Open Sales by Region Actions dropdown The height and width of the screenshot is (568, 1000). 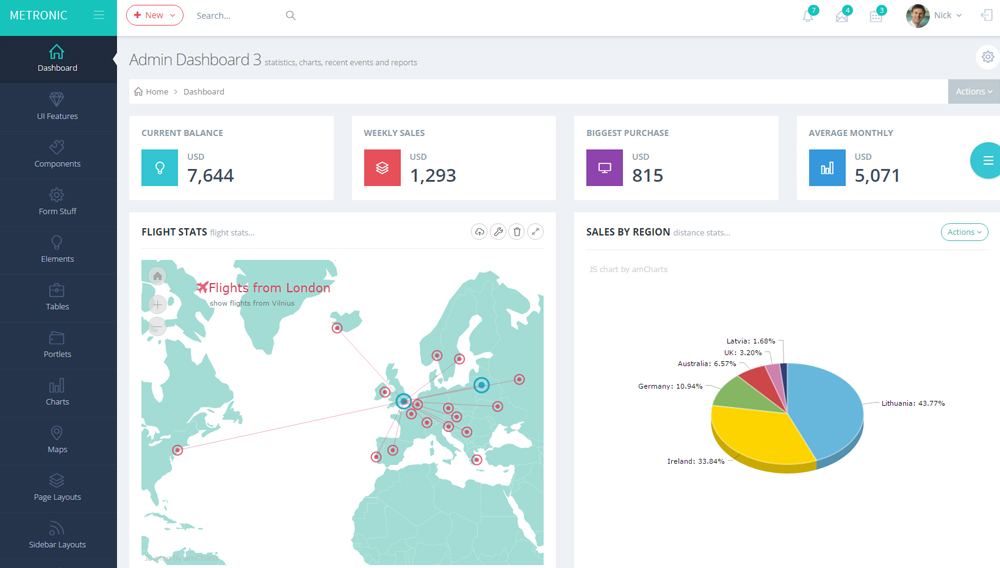click(964, 232)
